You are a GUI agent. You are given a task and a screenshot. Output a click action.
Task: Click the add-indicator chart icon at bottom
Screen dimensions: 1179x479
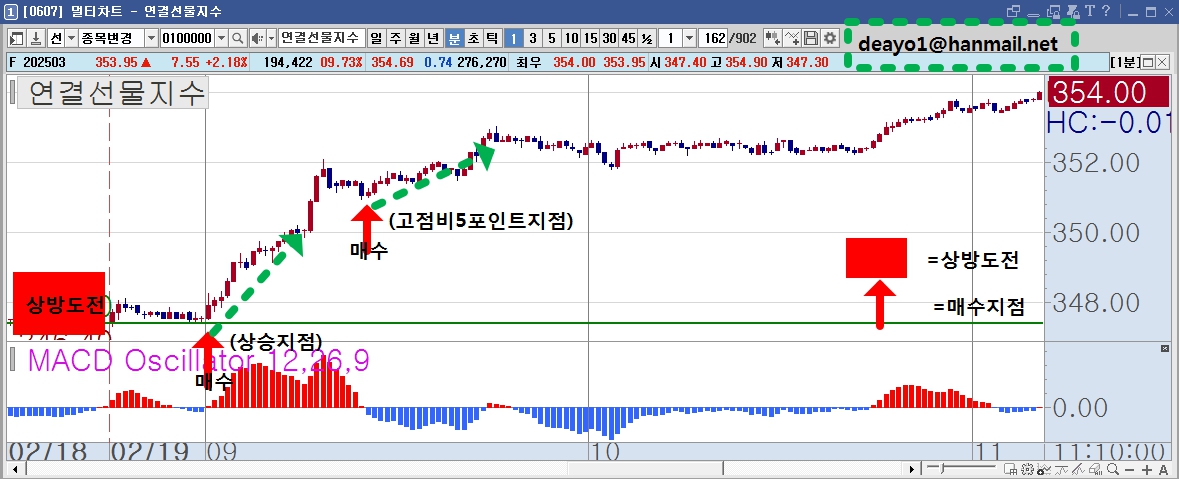click(1044, 469)
